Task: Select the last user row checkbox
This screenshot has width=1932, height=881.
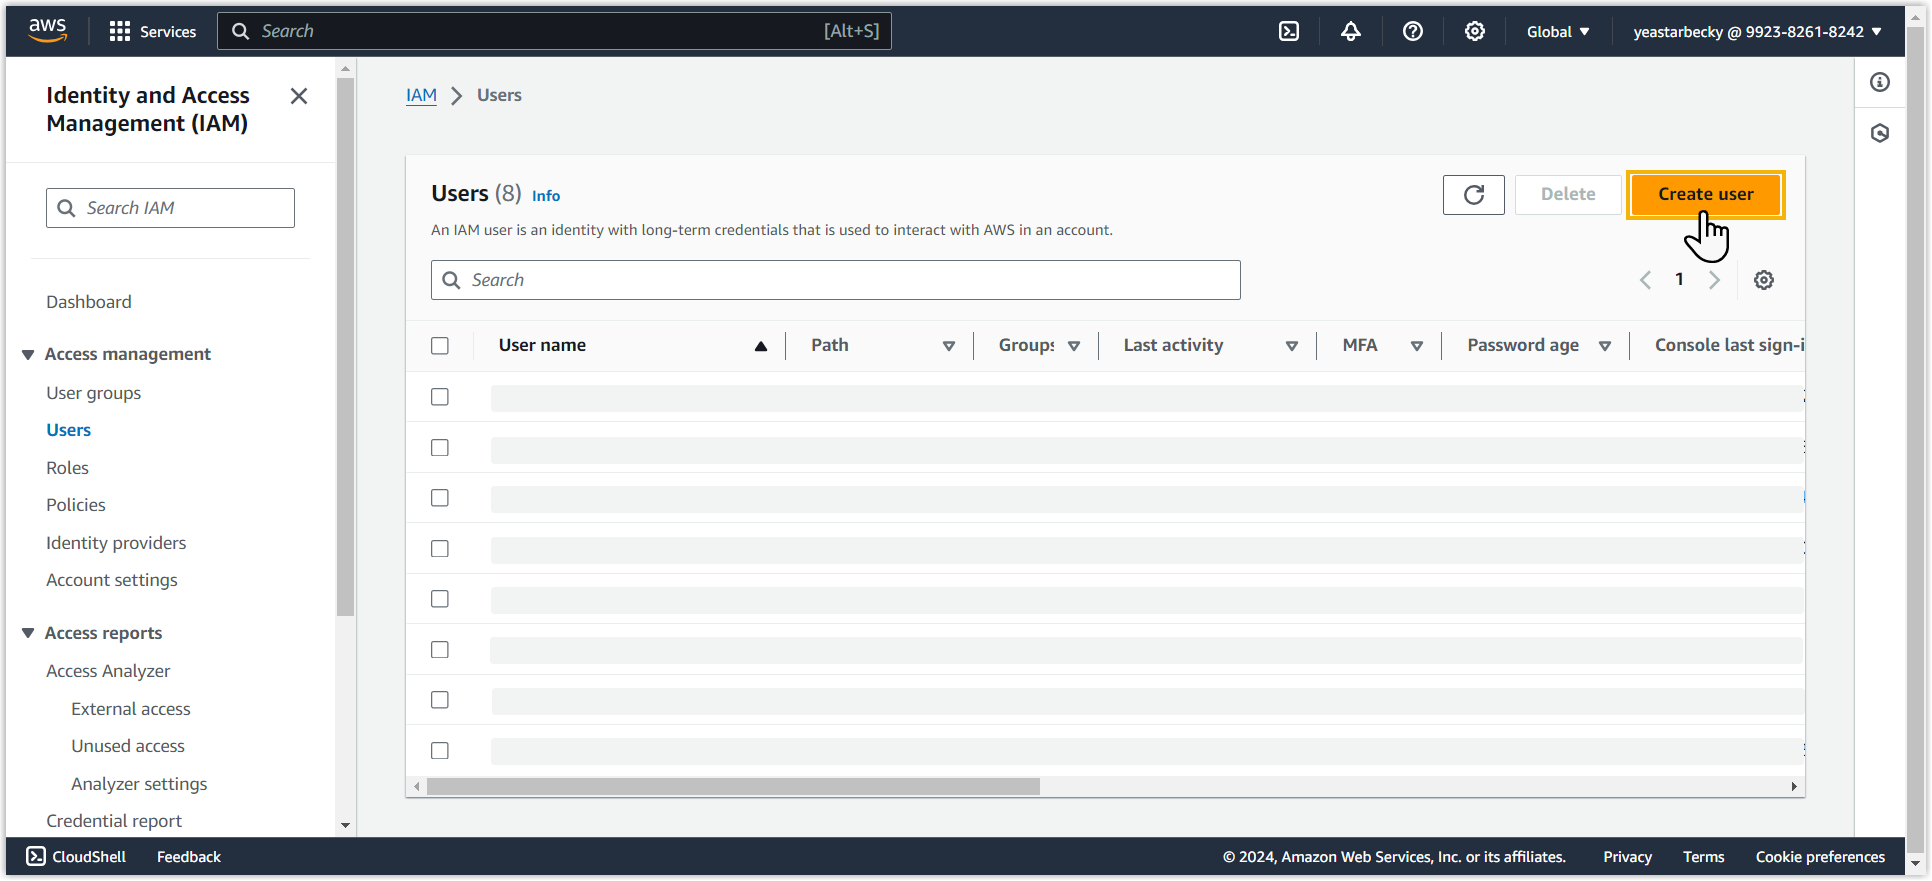Action: point(440,750)
